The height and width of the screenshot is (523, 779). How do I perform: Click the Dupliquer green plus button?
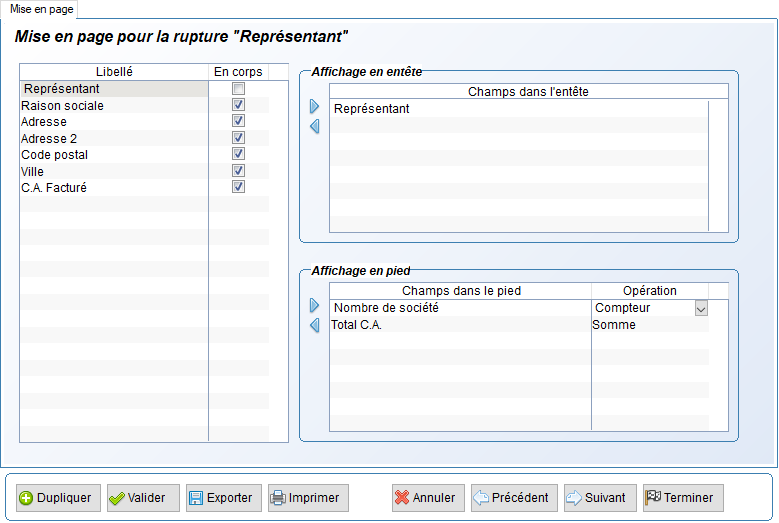(x=58, y=498)
